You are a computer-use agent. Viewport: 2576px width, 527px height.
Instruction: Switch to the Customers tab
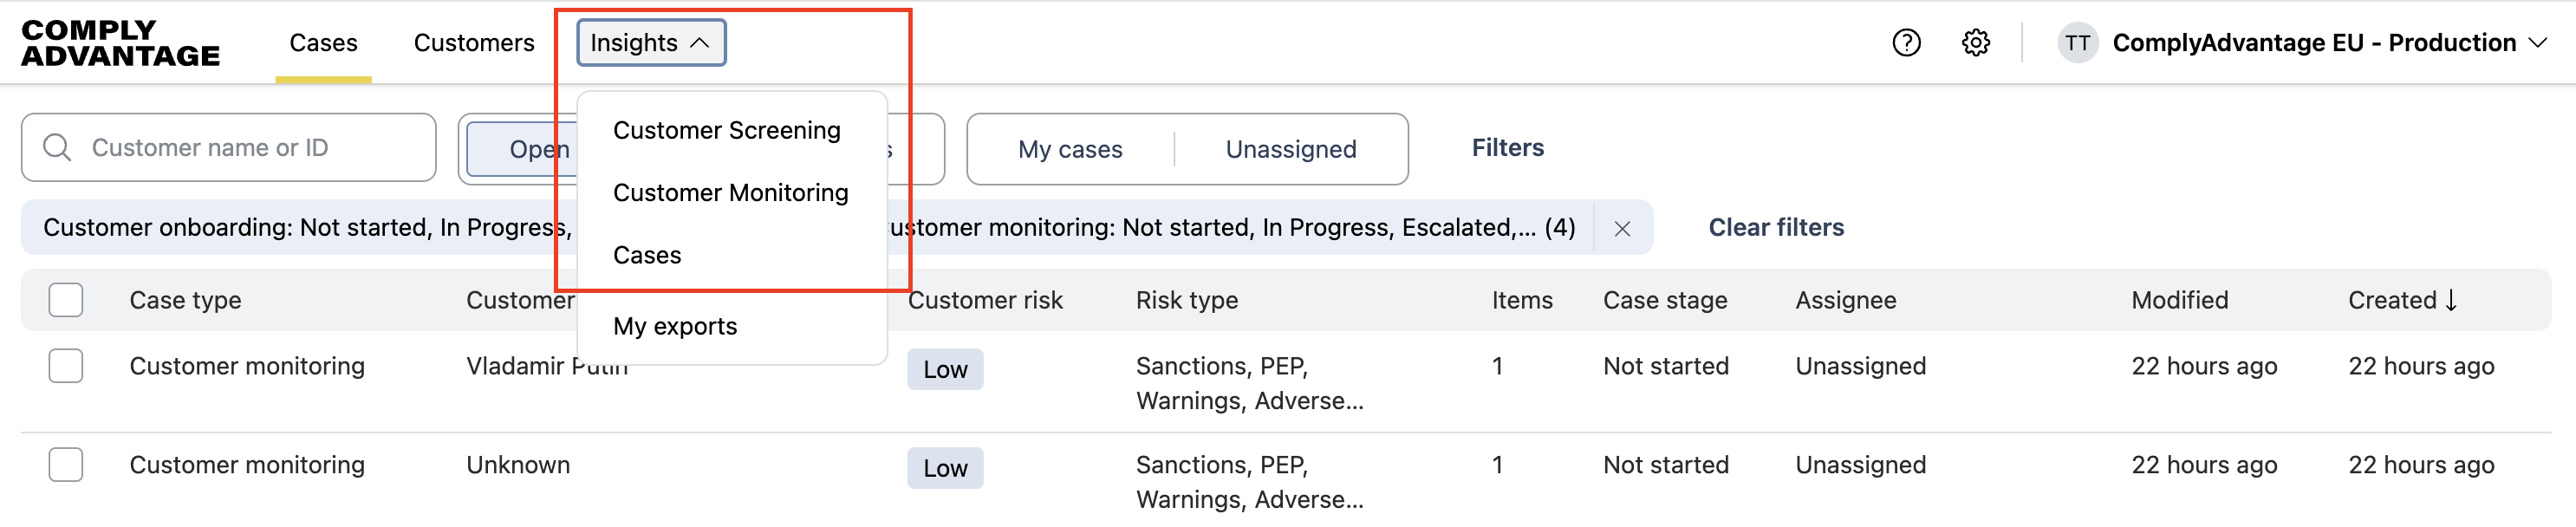[473, 42]
